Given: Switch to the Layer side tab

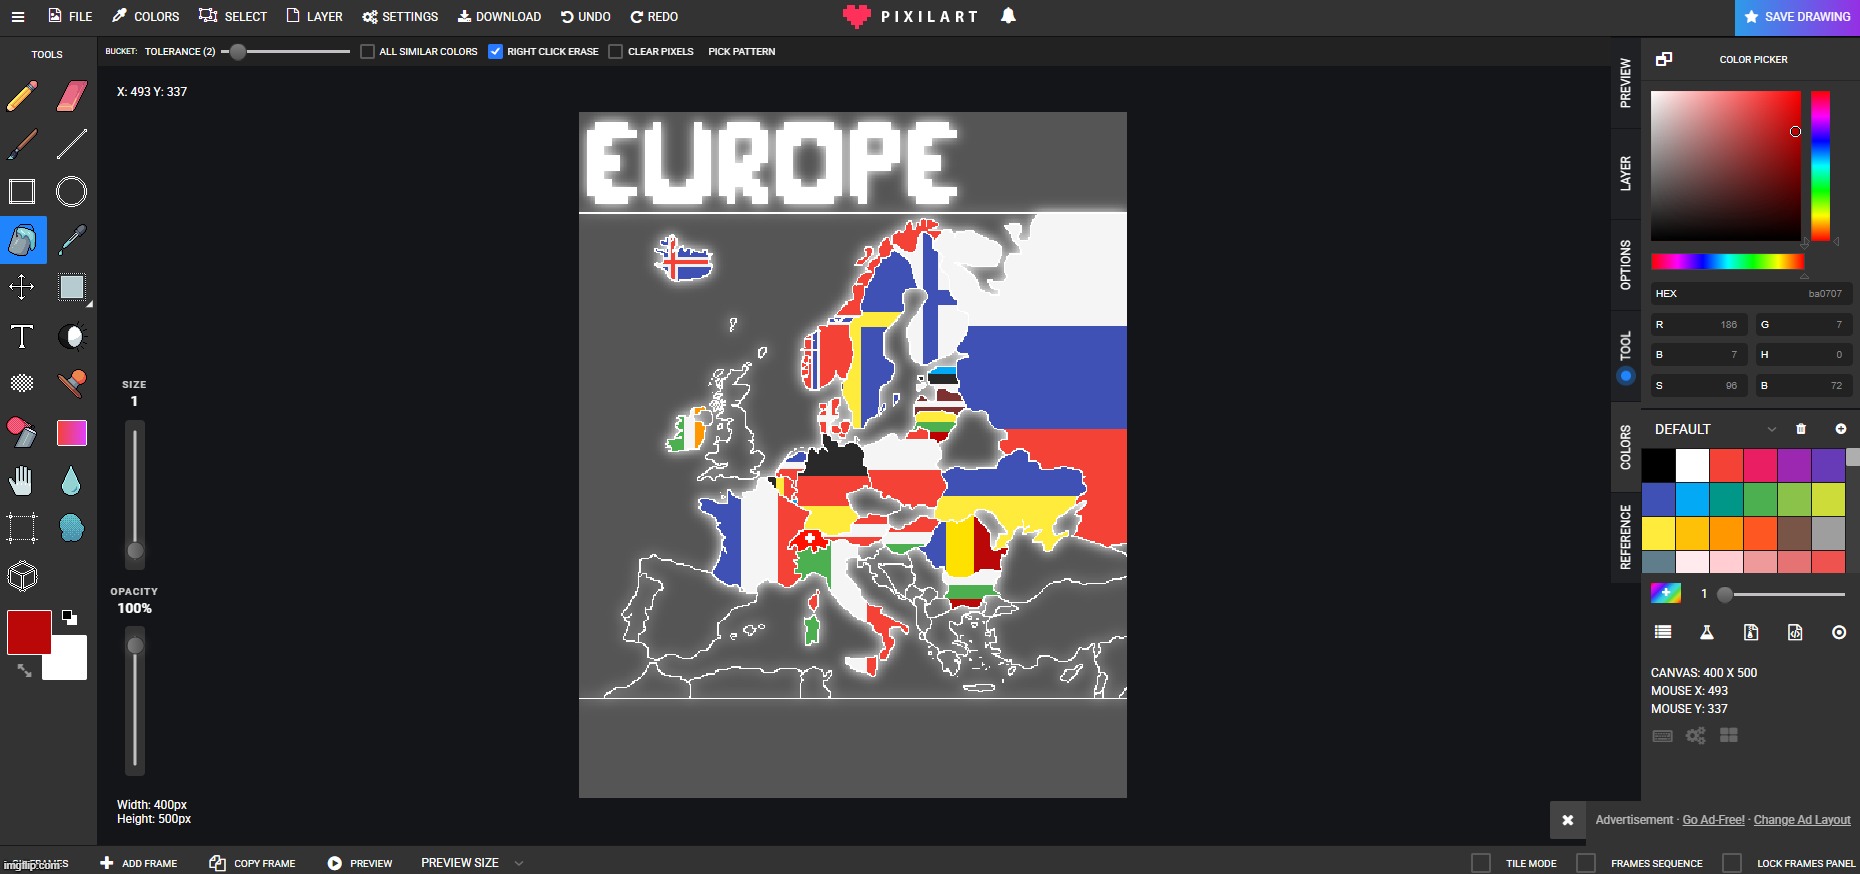Looking at the screenshot, I should click(1626, 174).
